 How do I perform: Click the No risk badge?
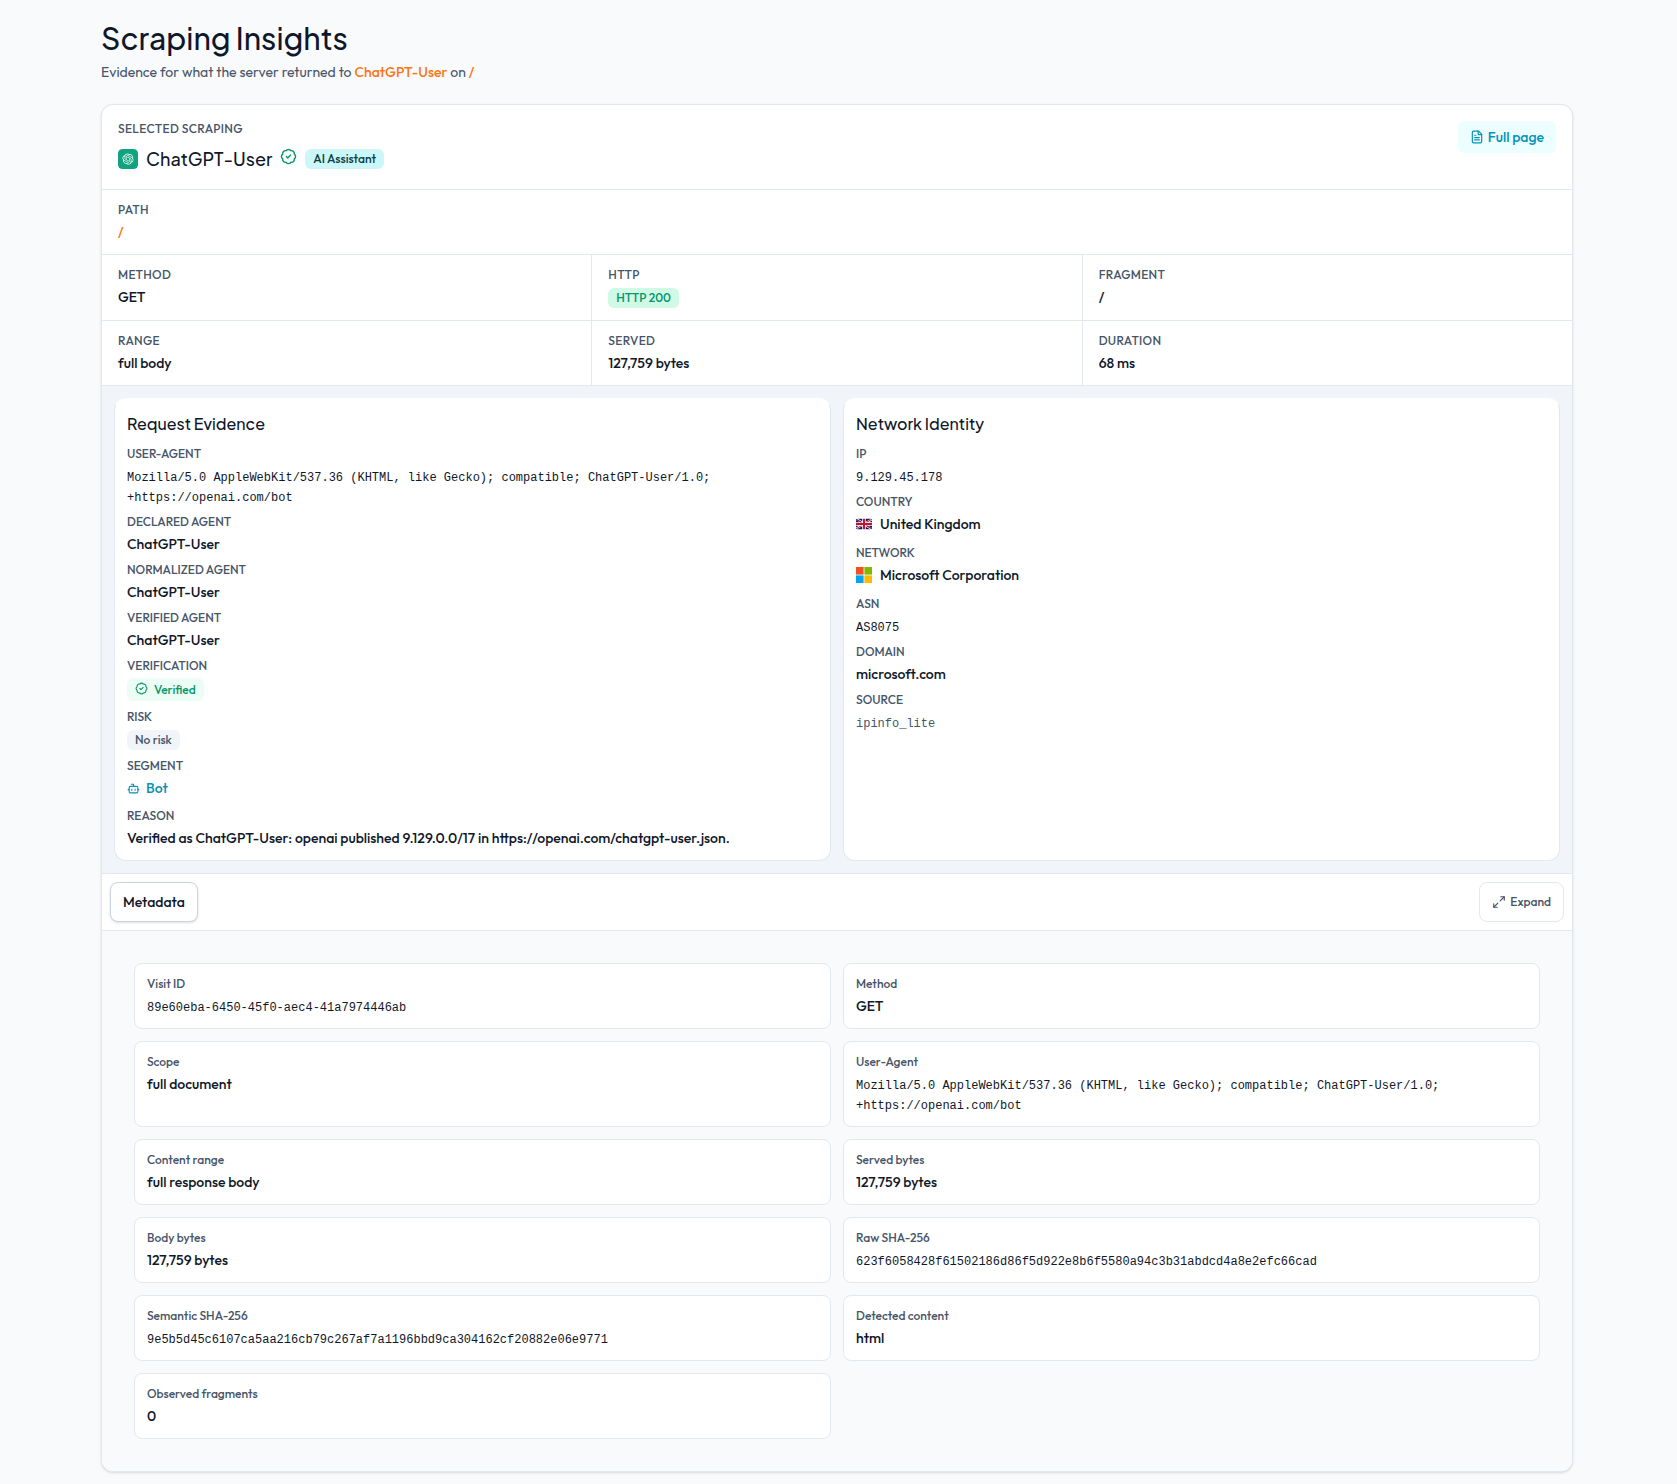click(x=153, y=740)
